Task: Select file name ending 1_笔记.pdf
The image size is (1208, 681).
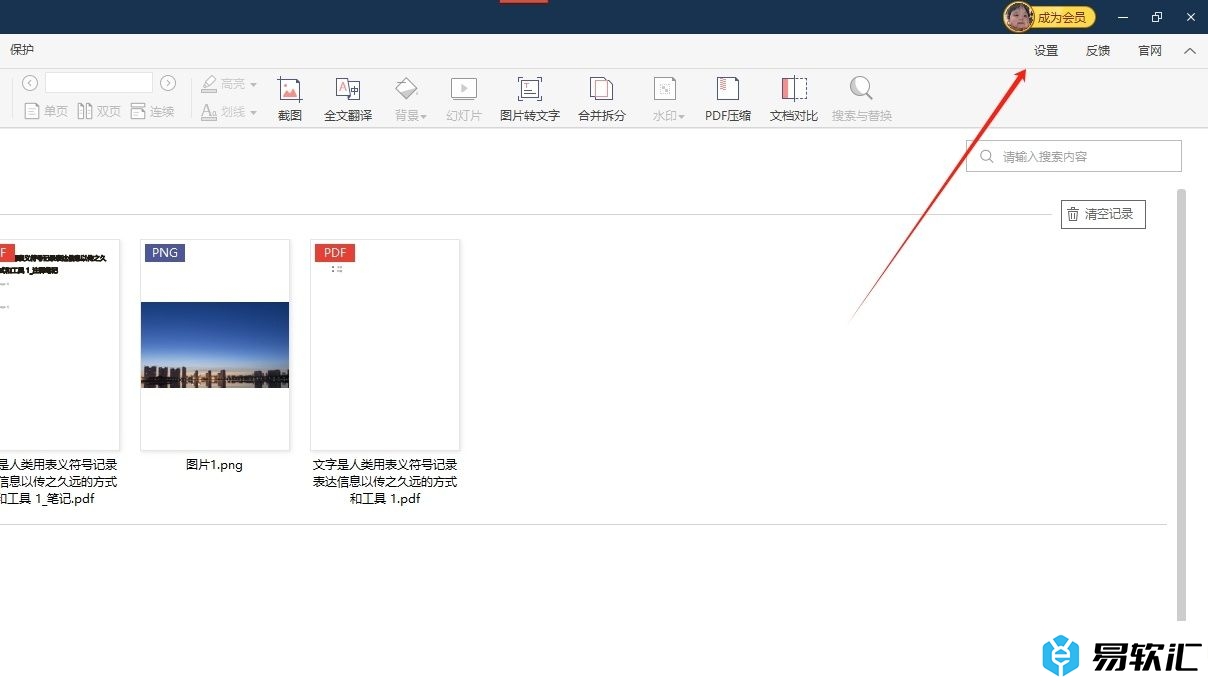Action: tap(59, 482)
